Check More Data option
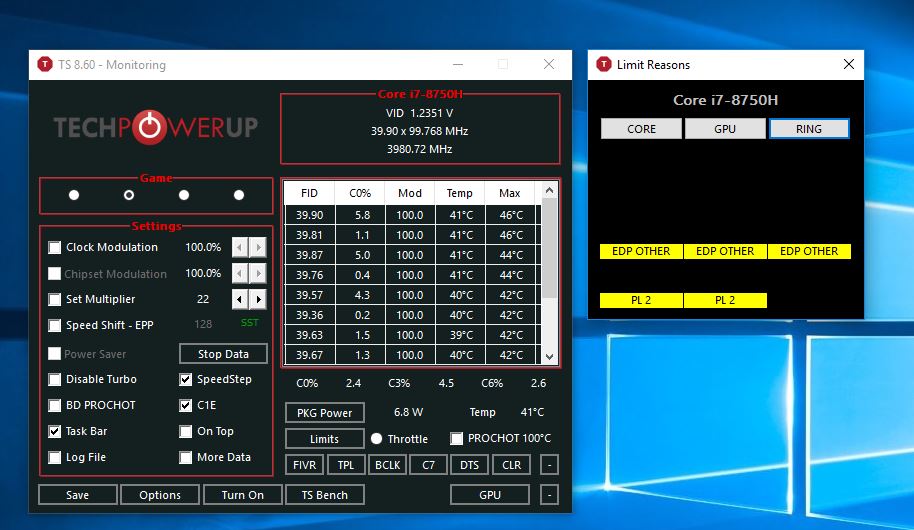This screenshot has width=914, height=530. 185,457
